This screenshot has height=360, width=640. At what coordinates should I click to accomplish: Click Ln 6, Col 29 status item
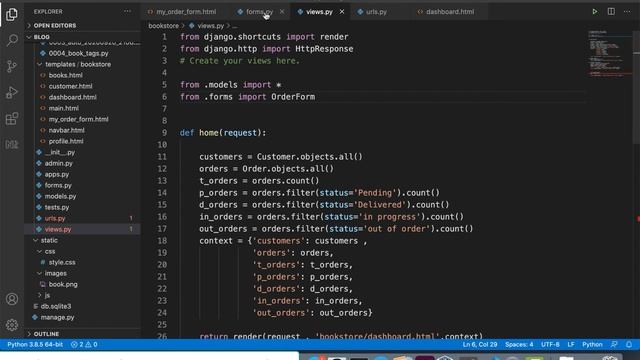click(480, 344)
